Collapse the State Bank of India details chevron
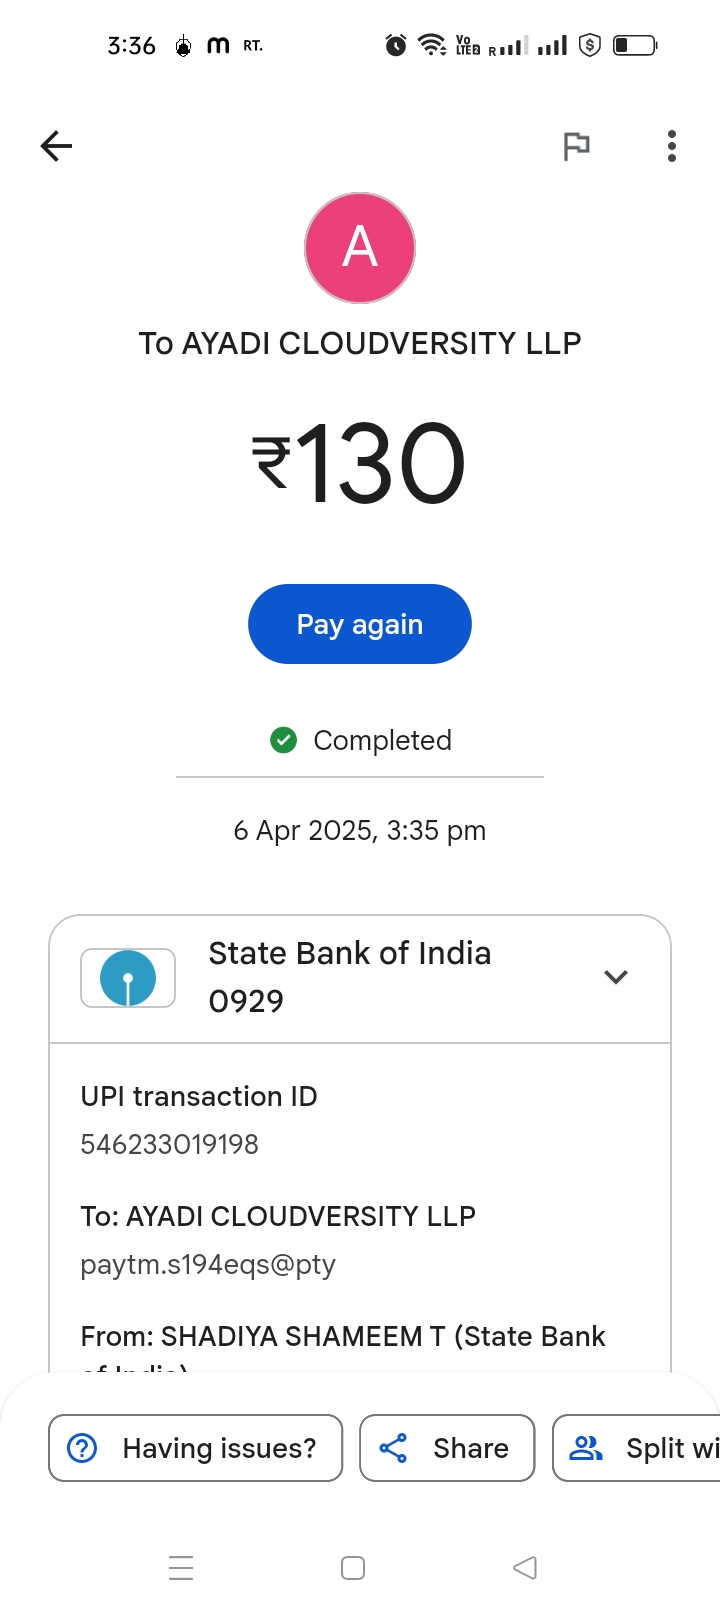The image size is (720, 1612). click(616, 977)
